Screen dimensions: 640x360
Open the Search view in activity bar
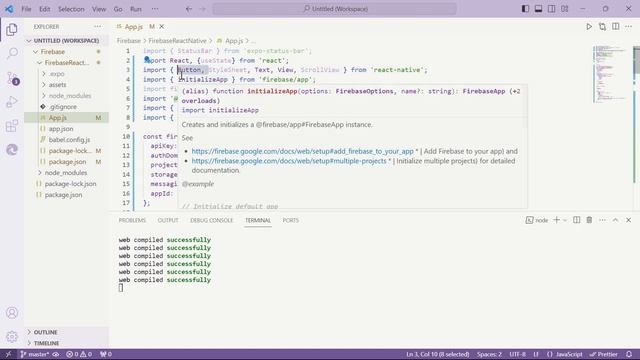click(12, 53)
